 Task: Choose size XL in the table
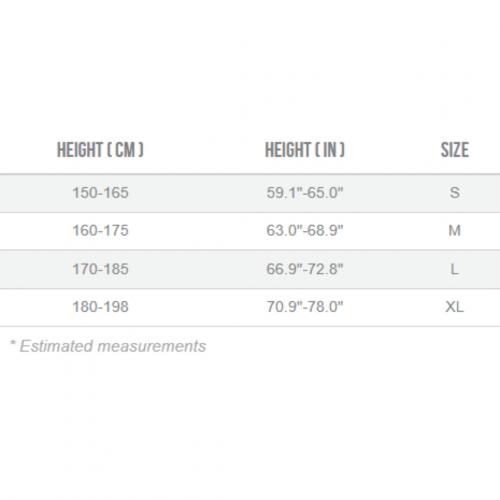pyautogui.click(x=455, y=307)
